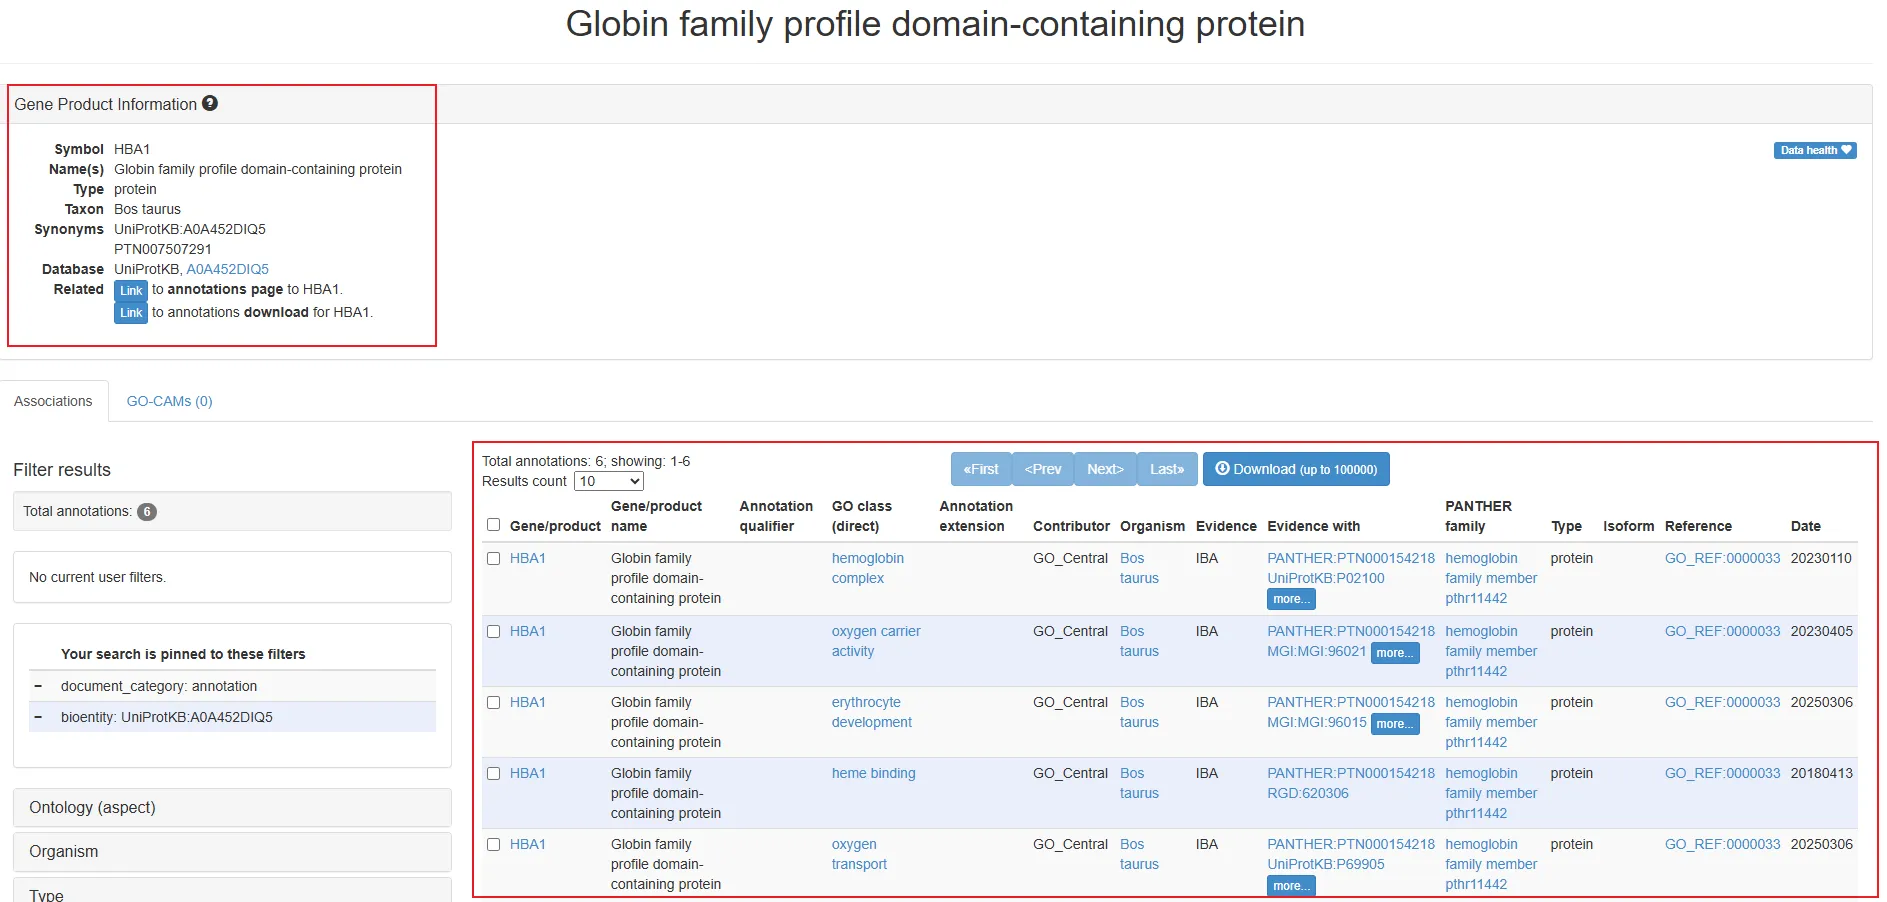Expand the Ontology (aspect) filter
This screenshot has height=902, width=1887.
(232, 807)
